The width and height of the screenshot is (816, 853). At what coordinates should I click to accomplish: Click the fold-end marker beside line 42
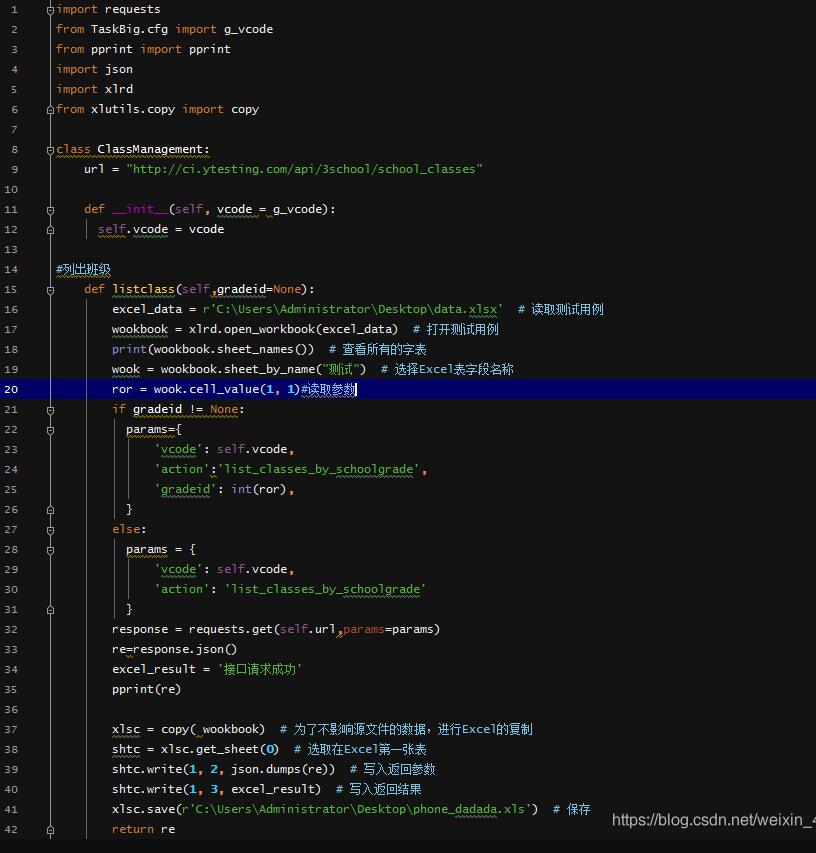(50, 829)
